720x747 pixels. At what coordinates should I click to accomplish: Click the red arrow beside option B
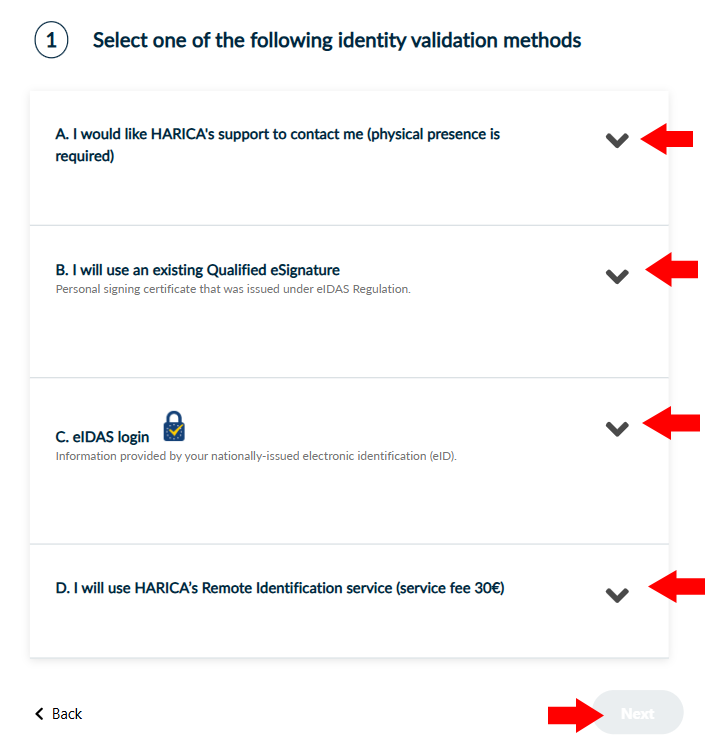pyautogui.click(x=671, y=269)
